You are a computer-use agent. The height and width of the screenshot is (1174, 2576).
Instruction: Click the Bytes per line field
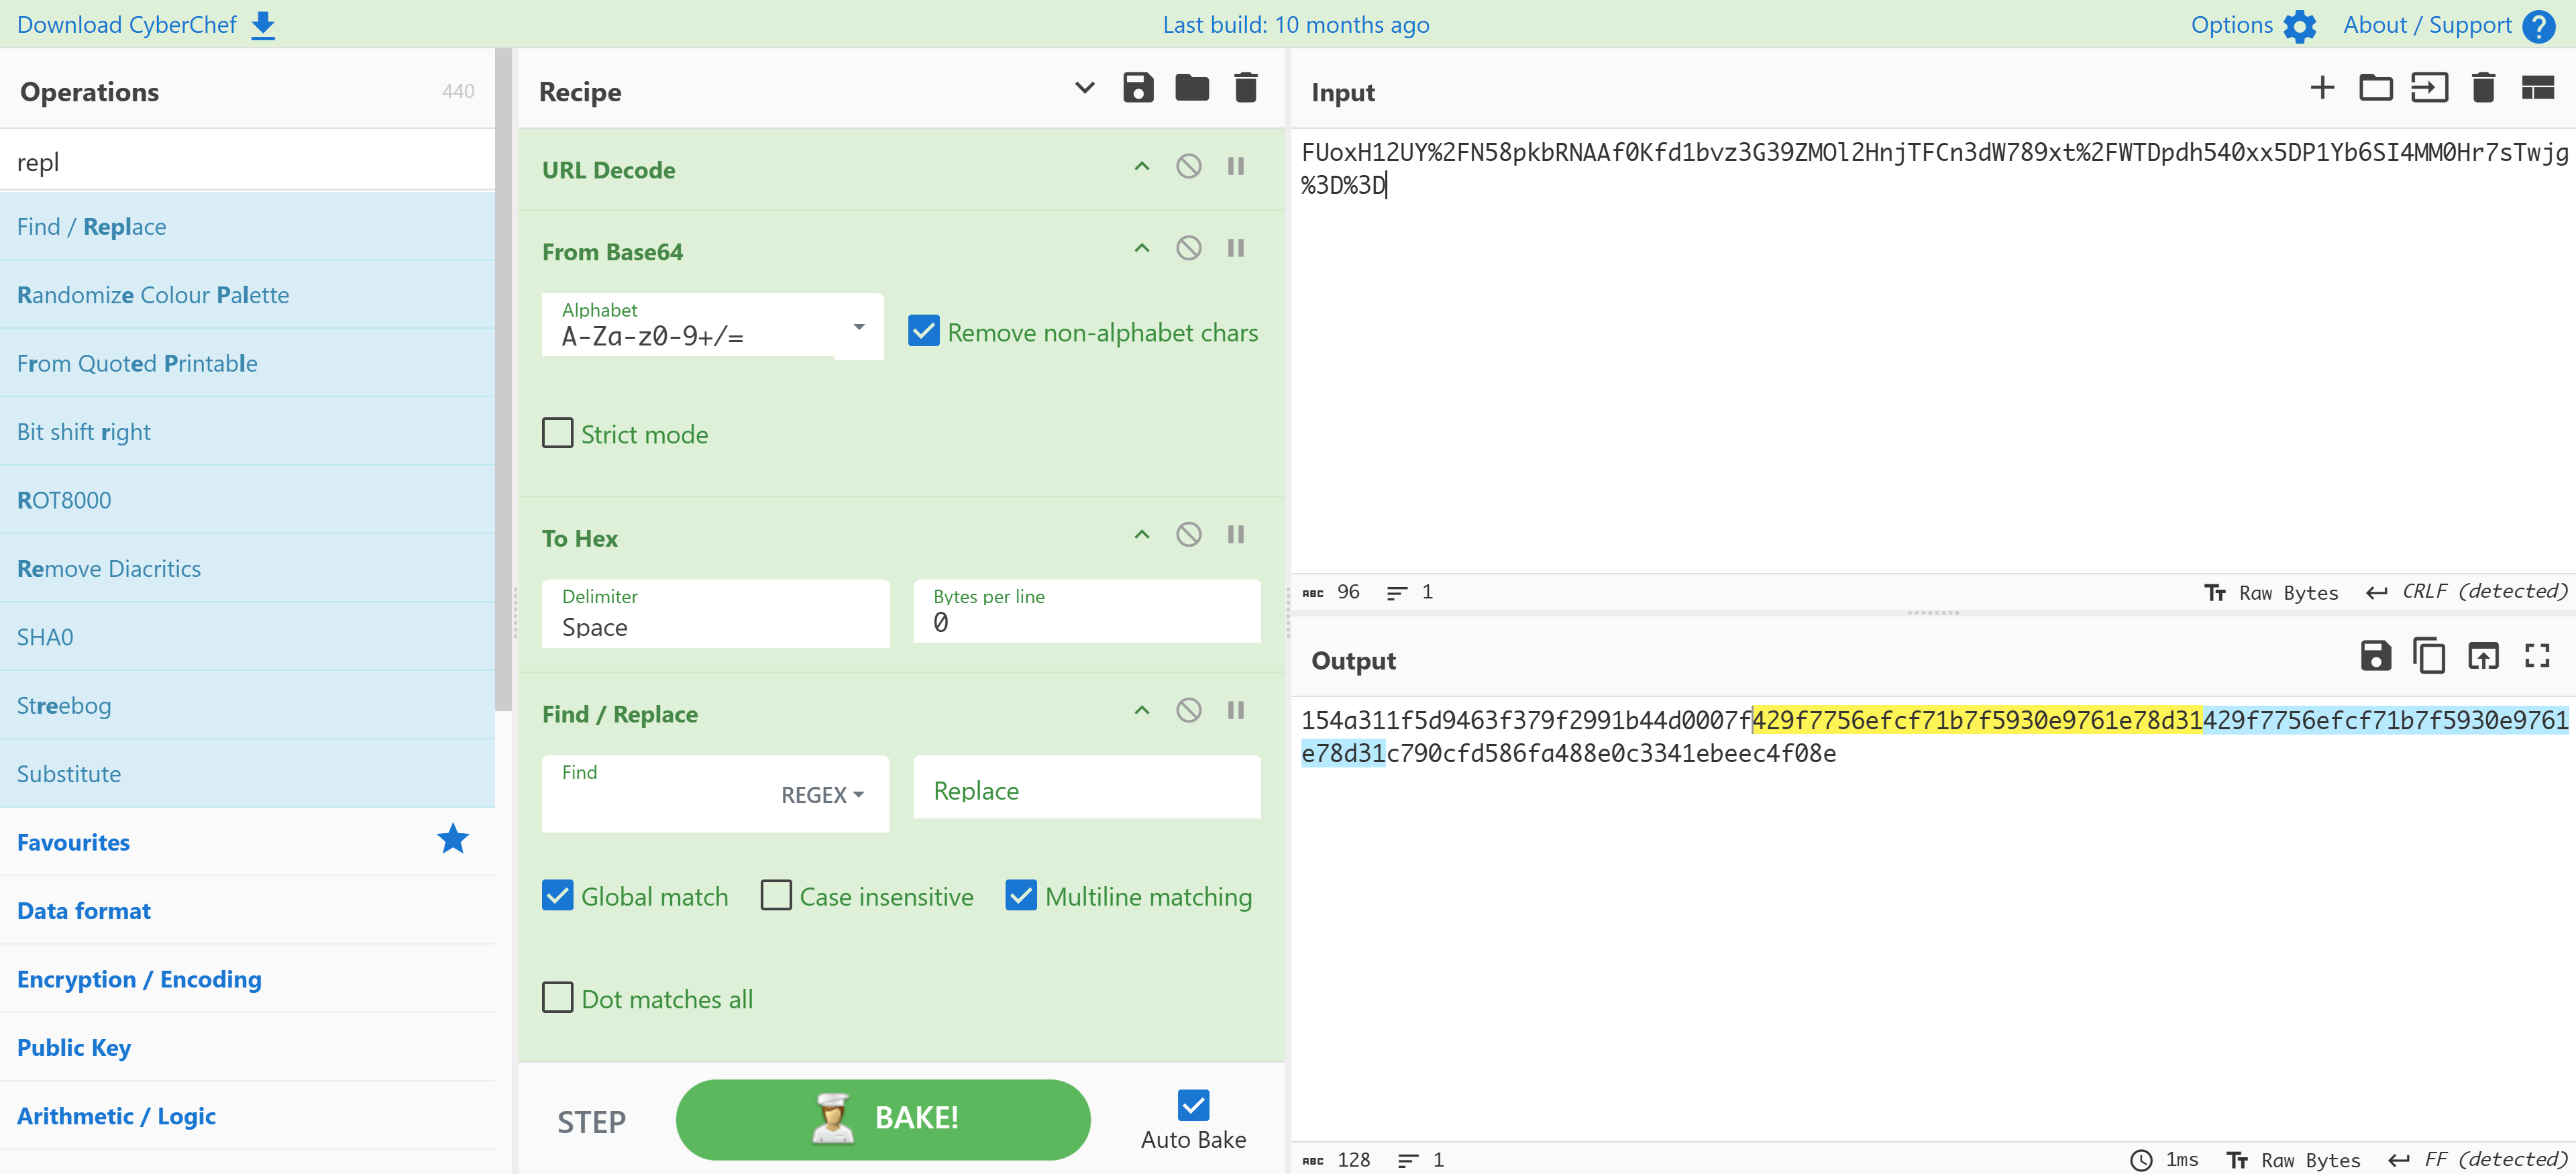click(x=1087, y=611)
